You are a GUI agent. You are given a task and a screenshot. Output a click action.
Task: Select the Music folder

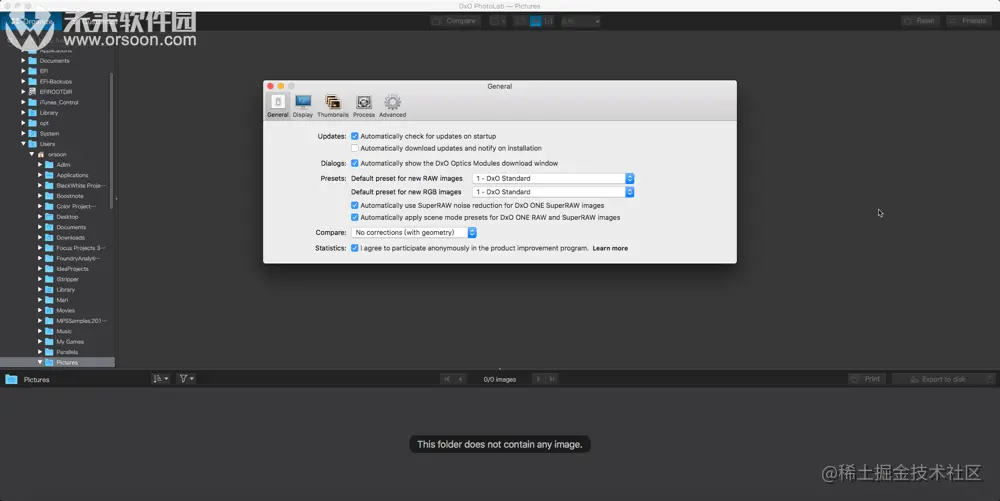(x=64, y=331)
